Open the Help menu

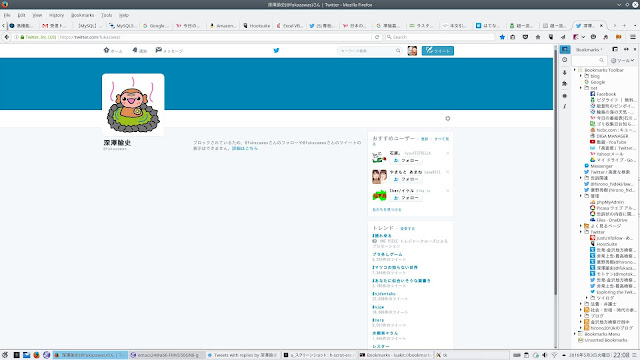click(124, 15)
